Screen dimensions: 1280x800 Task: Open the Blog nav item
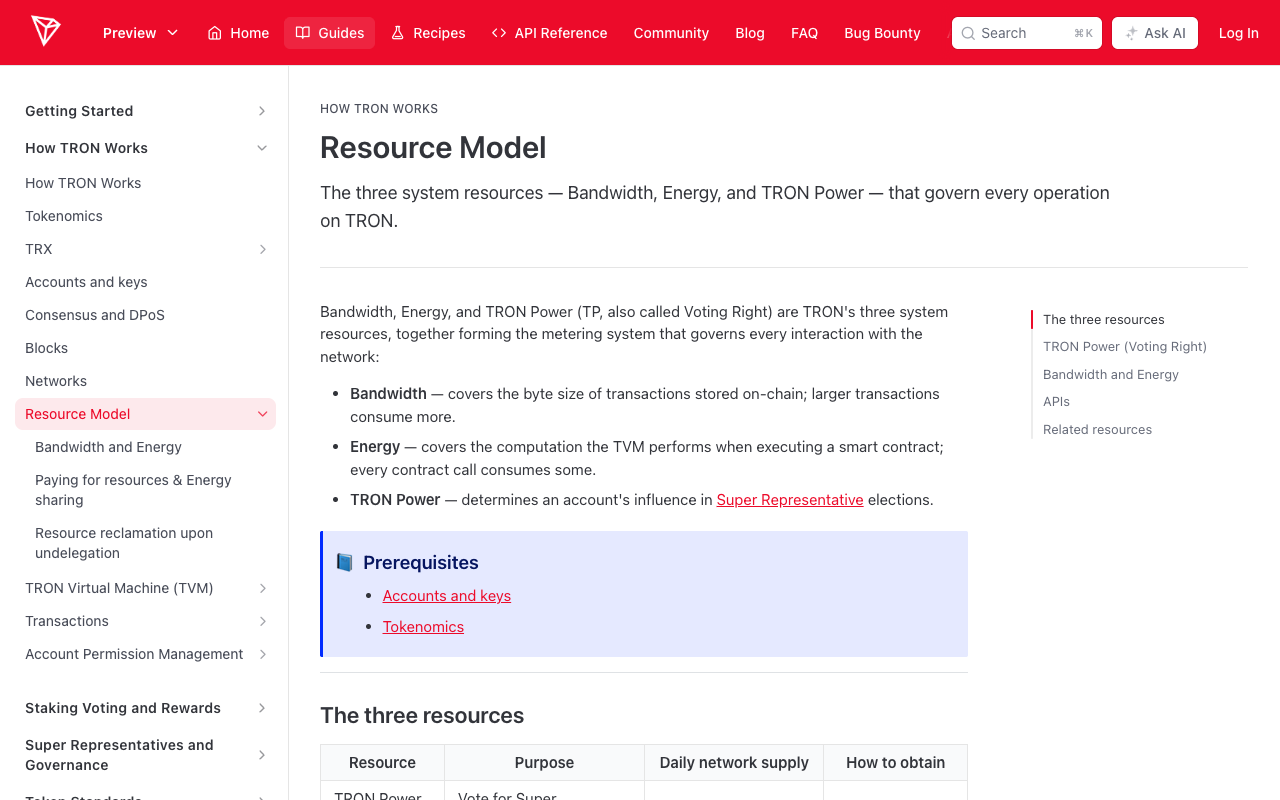point(750,33)
